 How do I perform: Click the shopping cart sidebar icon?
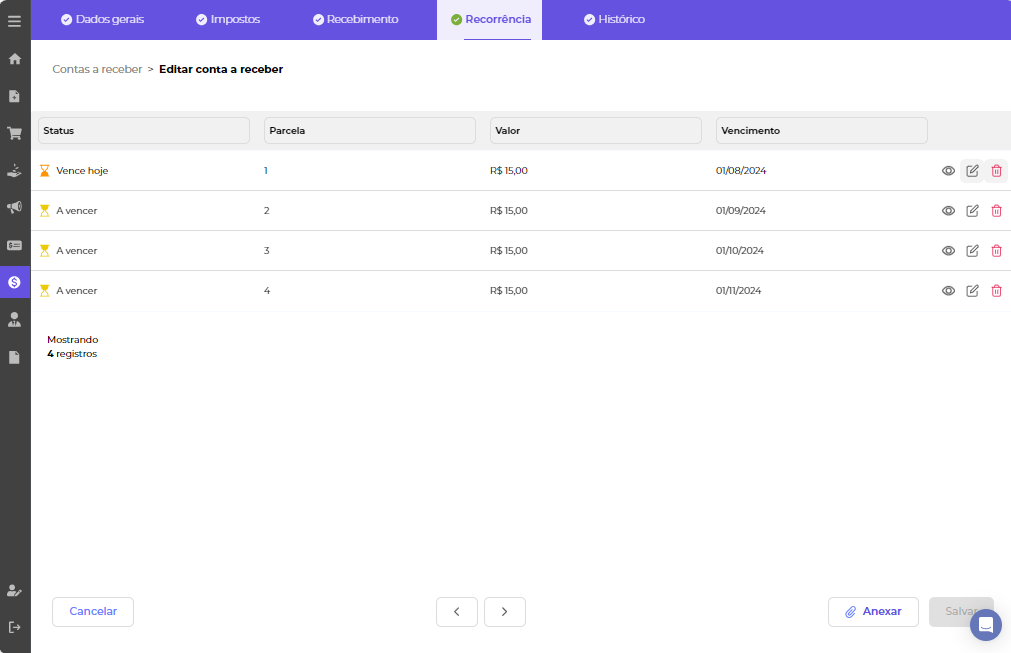pyautogui.click(x=15, y=133)
